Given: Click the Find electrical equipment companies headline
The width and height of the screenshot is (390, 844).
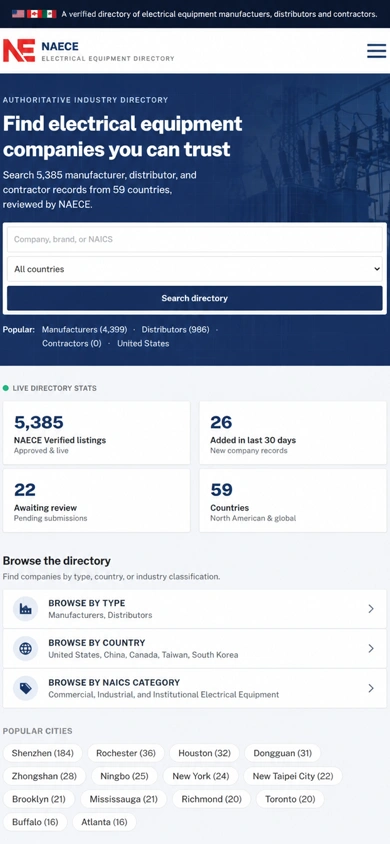Looking at the screenshot, I should point(123,136).
